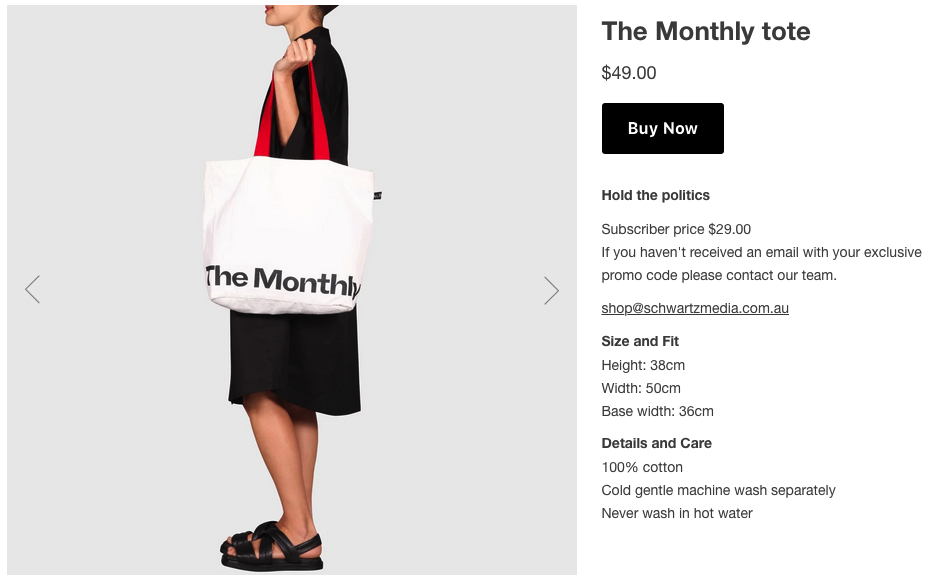Click the "Size and Fit" heading
The image size is (935, 581).
click(x=640, y=341)
